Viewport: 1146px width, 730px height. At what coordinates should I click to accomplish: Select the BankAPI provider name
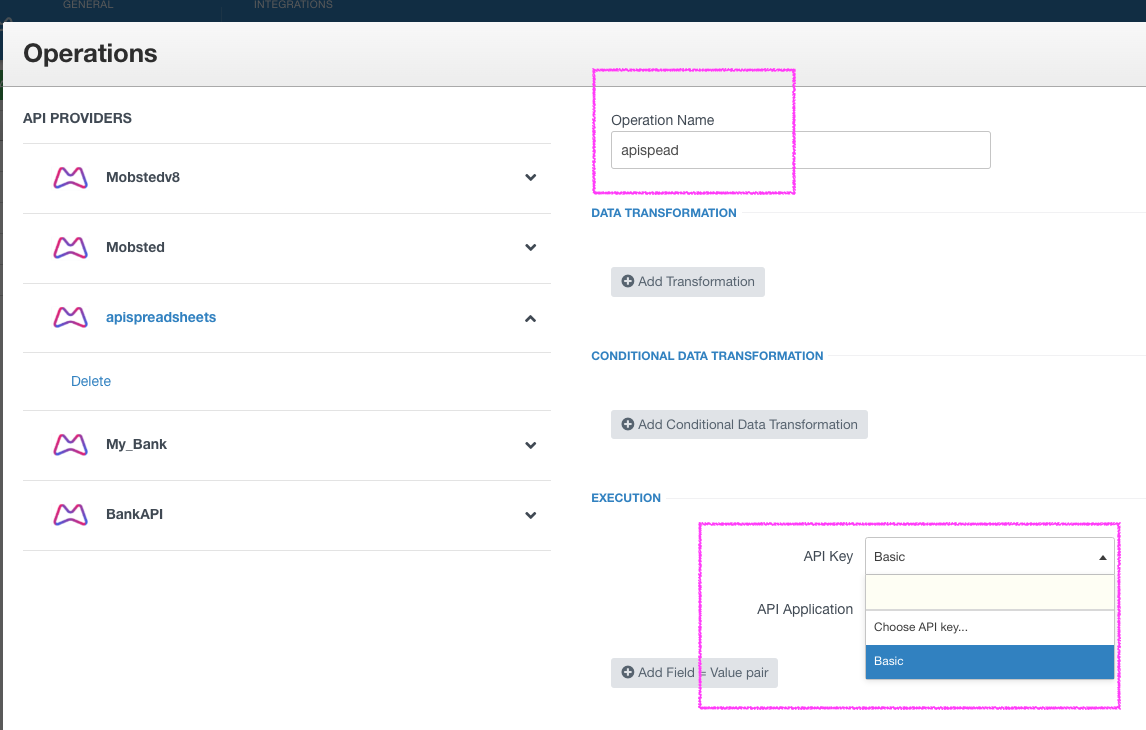(134, 514)
